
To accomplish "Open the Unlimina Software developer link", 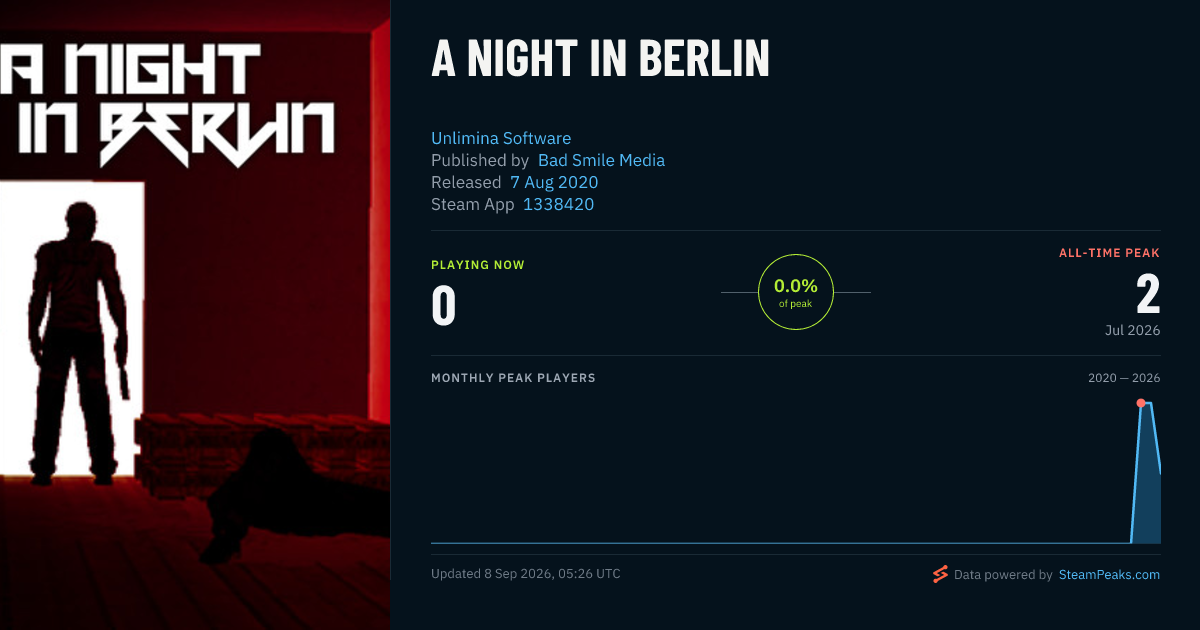I will tap(501, 138).
